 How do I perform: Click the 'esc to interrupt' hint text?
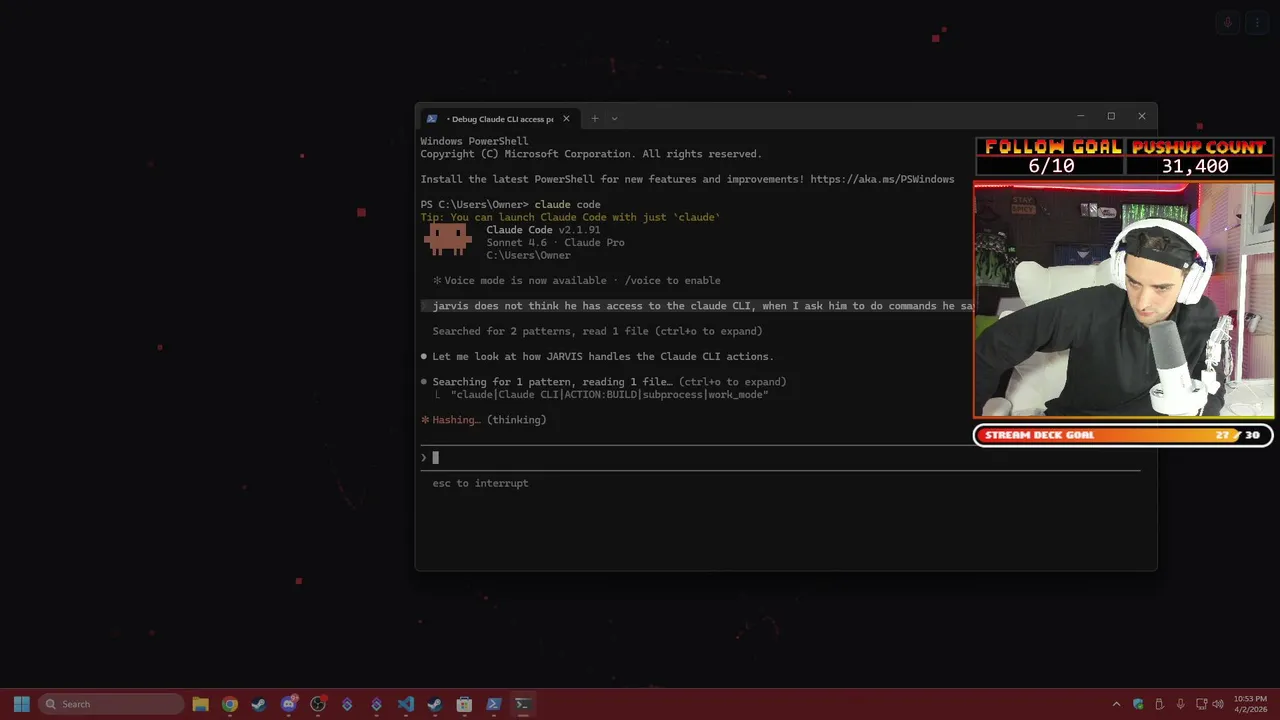click(480, 483)
